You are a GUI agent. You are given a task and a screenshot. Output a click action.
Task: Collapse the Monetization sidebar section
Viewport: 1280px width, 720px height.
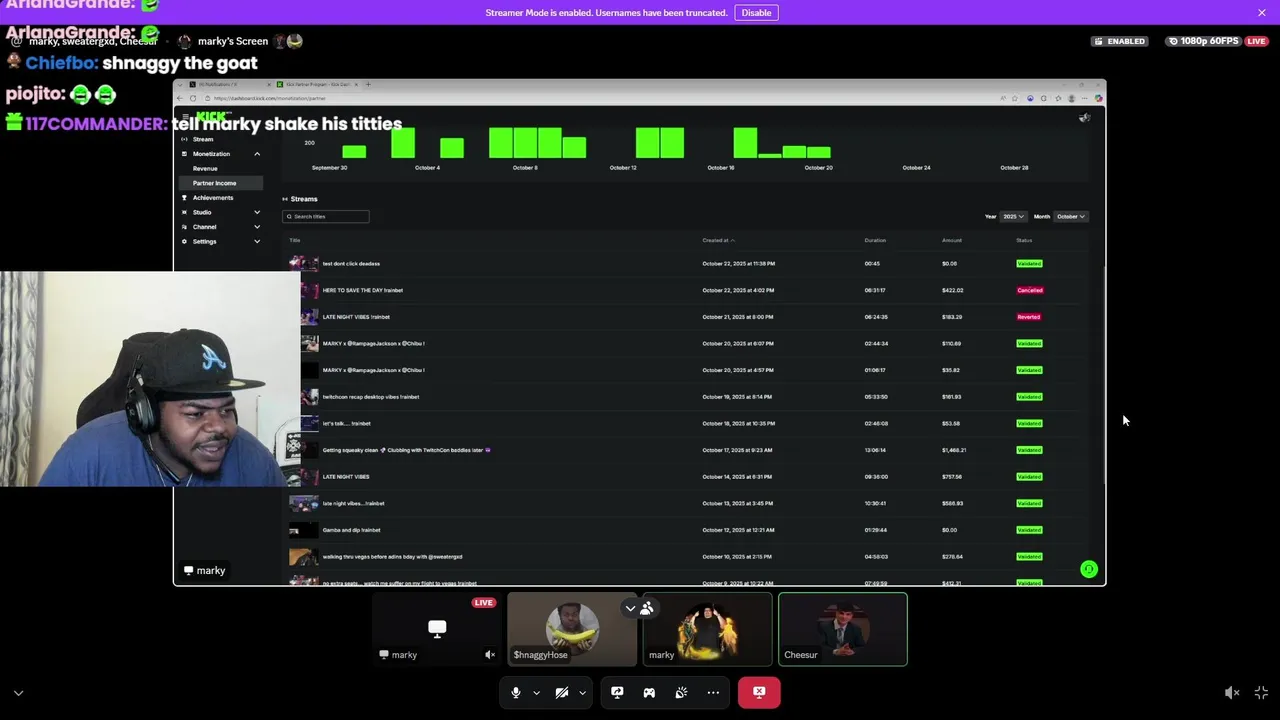coord(257,154)
